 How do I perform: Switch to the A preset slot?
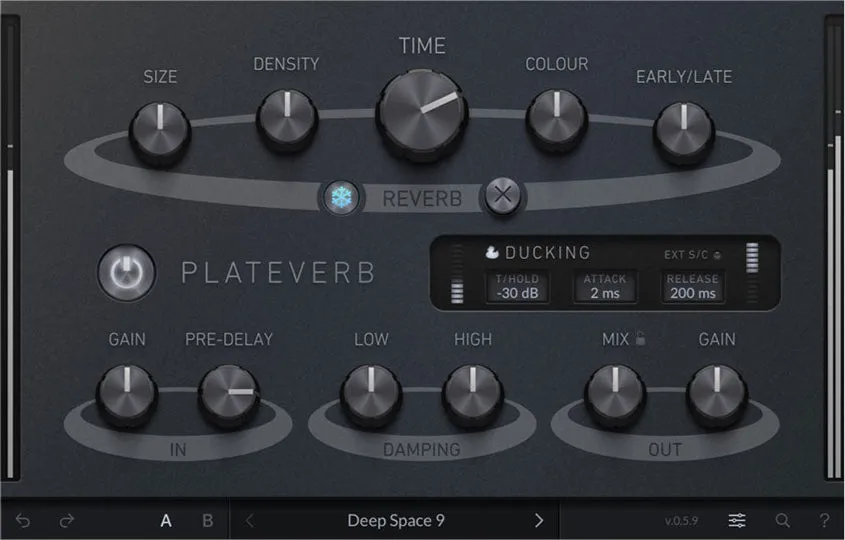coord(166,521)
